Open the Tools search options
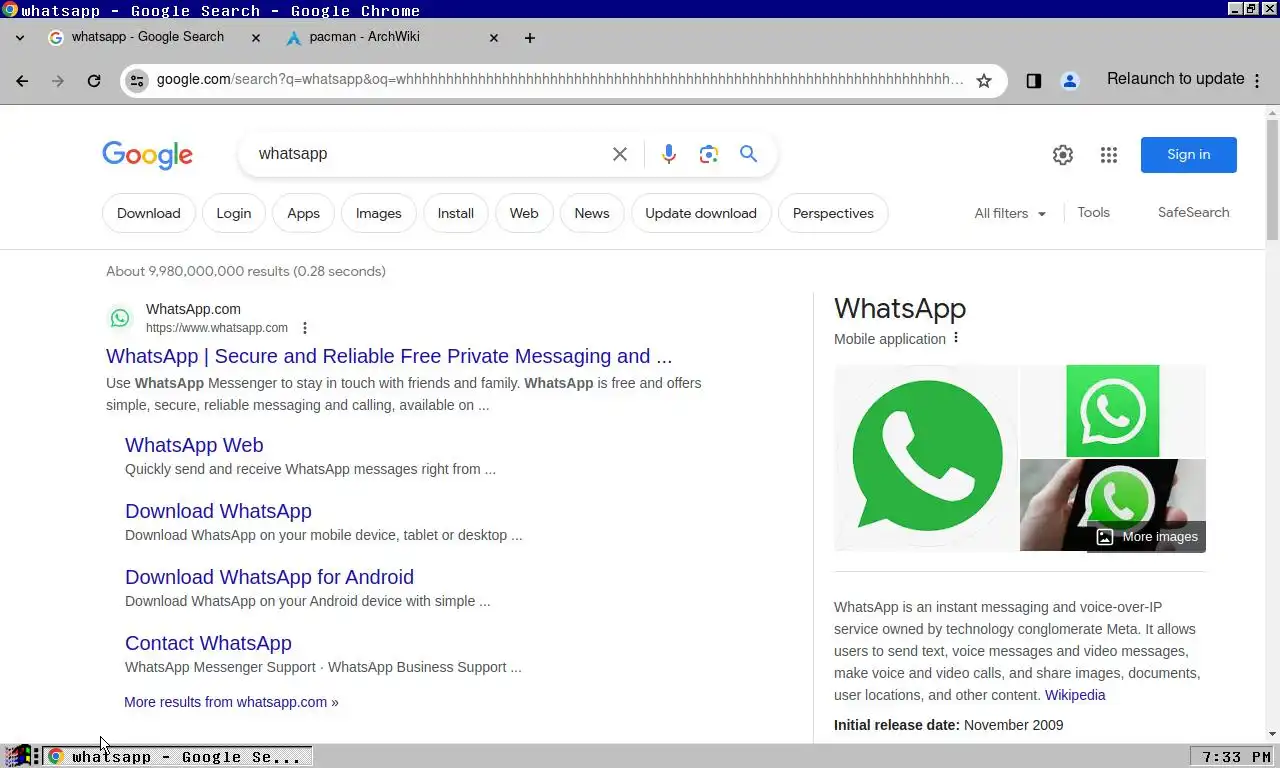Image resolution: width=1280 pixels, height=768 pixels. pos(1094,212)
